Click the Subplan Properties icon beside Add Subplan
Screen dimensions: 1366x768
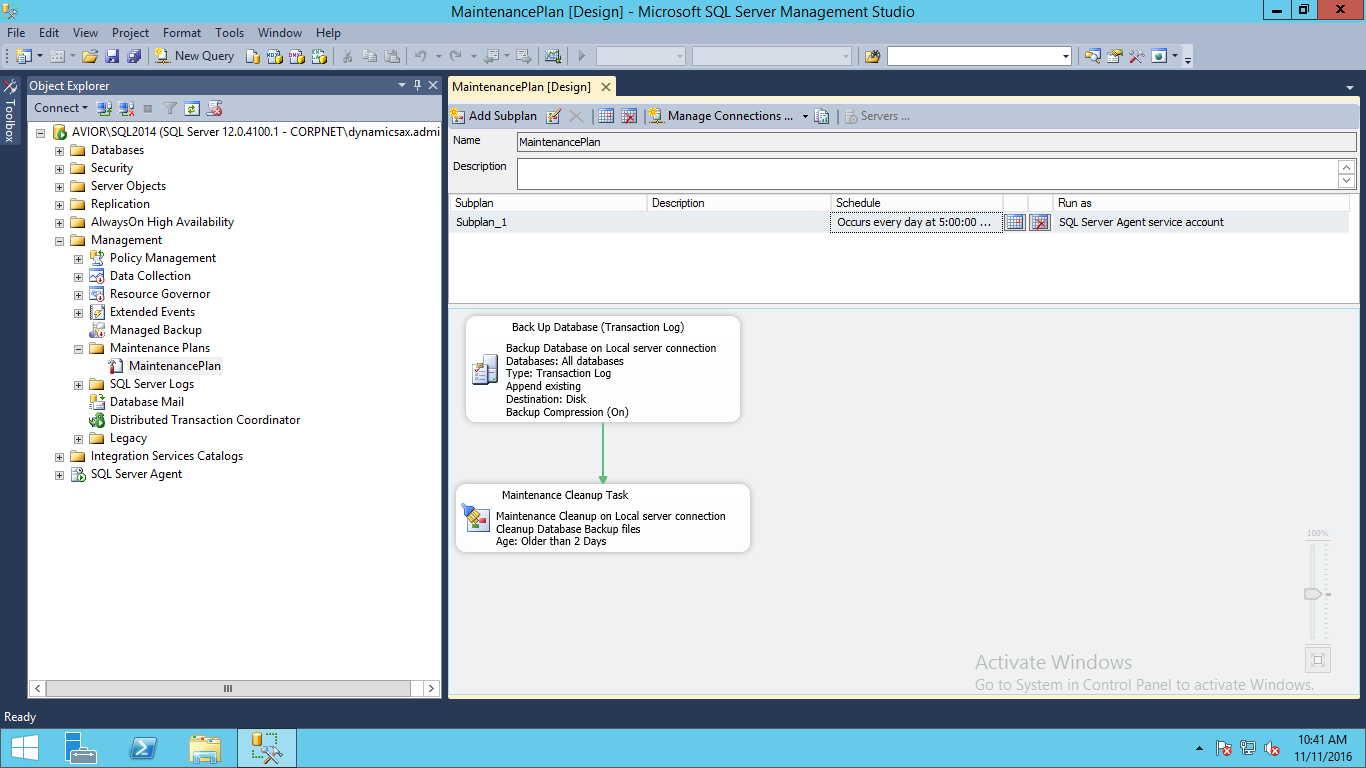point(554,116)
